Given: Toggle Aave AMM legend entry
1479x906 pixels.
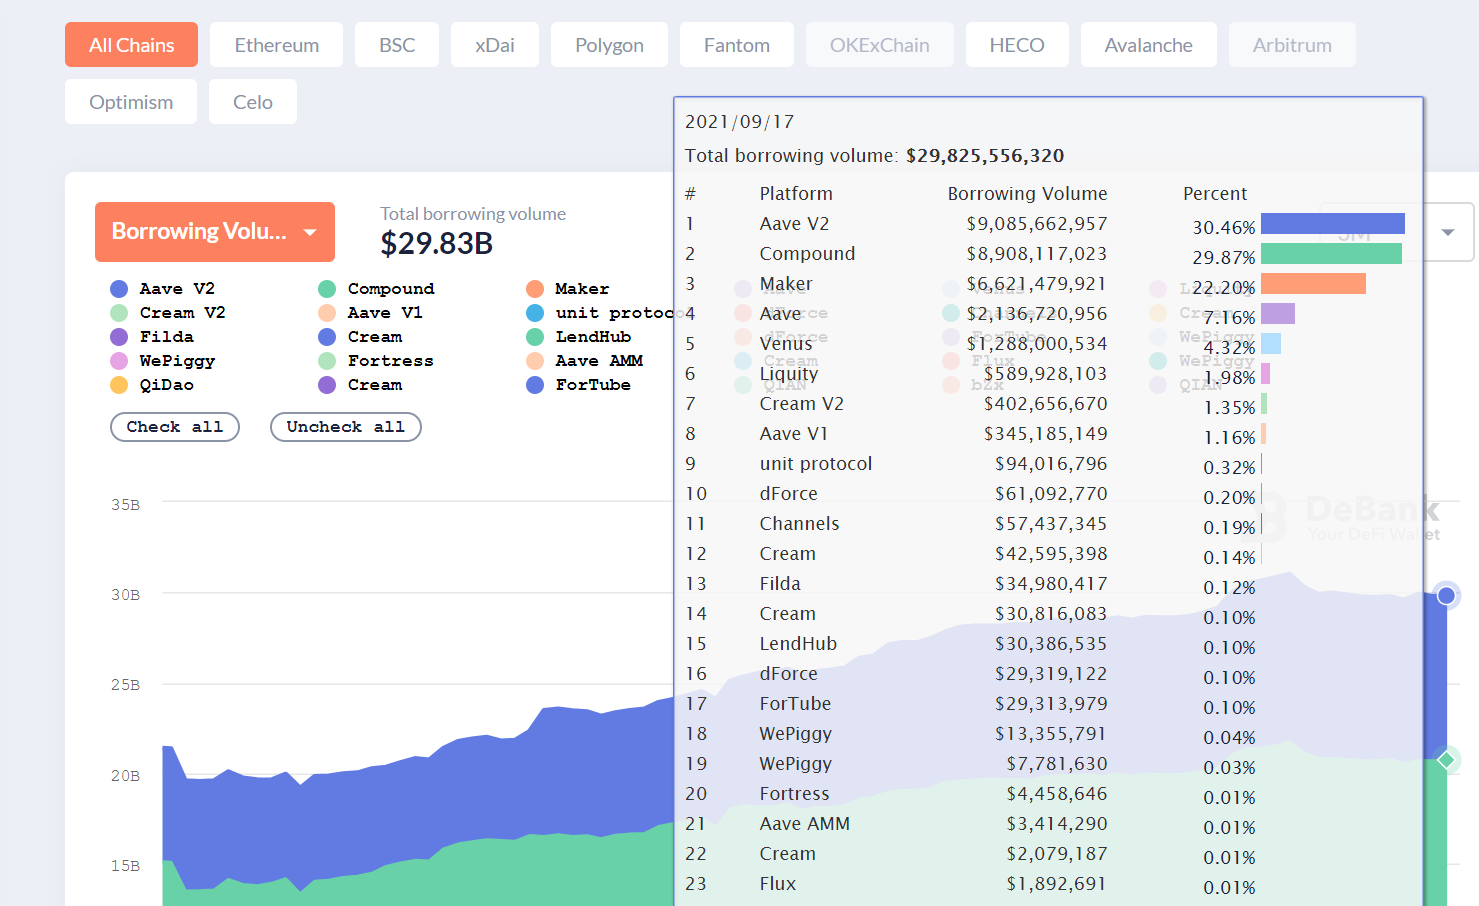Looking at the screenshot, I should pos(585,361).
